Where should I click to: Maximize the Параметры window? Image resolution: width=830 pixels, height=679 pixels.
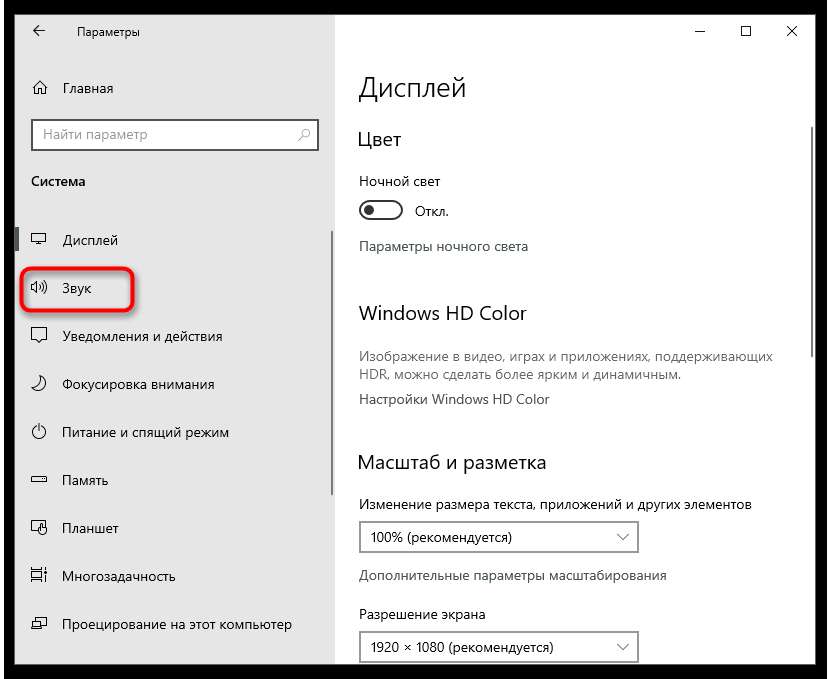pyautogui.click(x=746, y=31)
